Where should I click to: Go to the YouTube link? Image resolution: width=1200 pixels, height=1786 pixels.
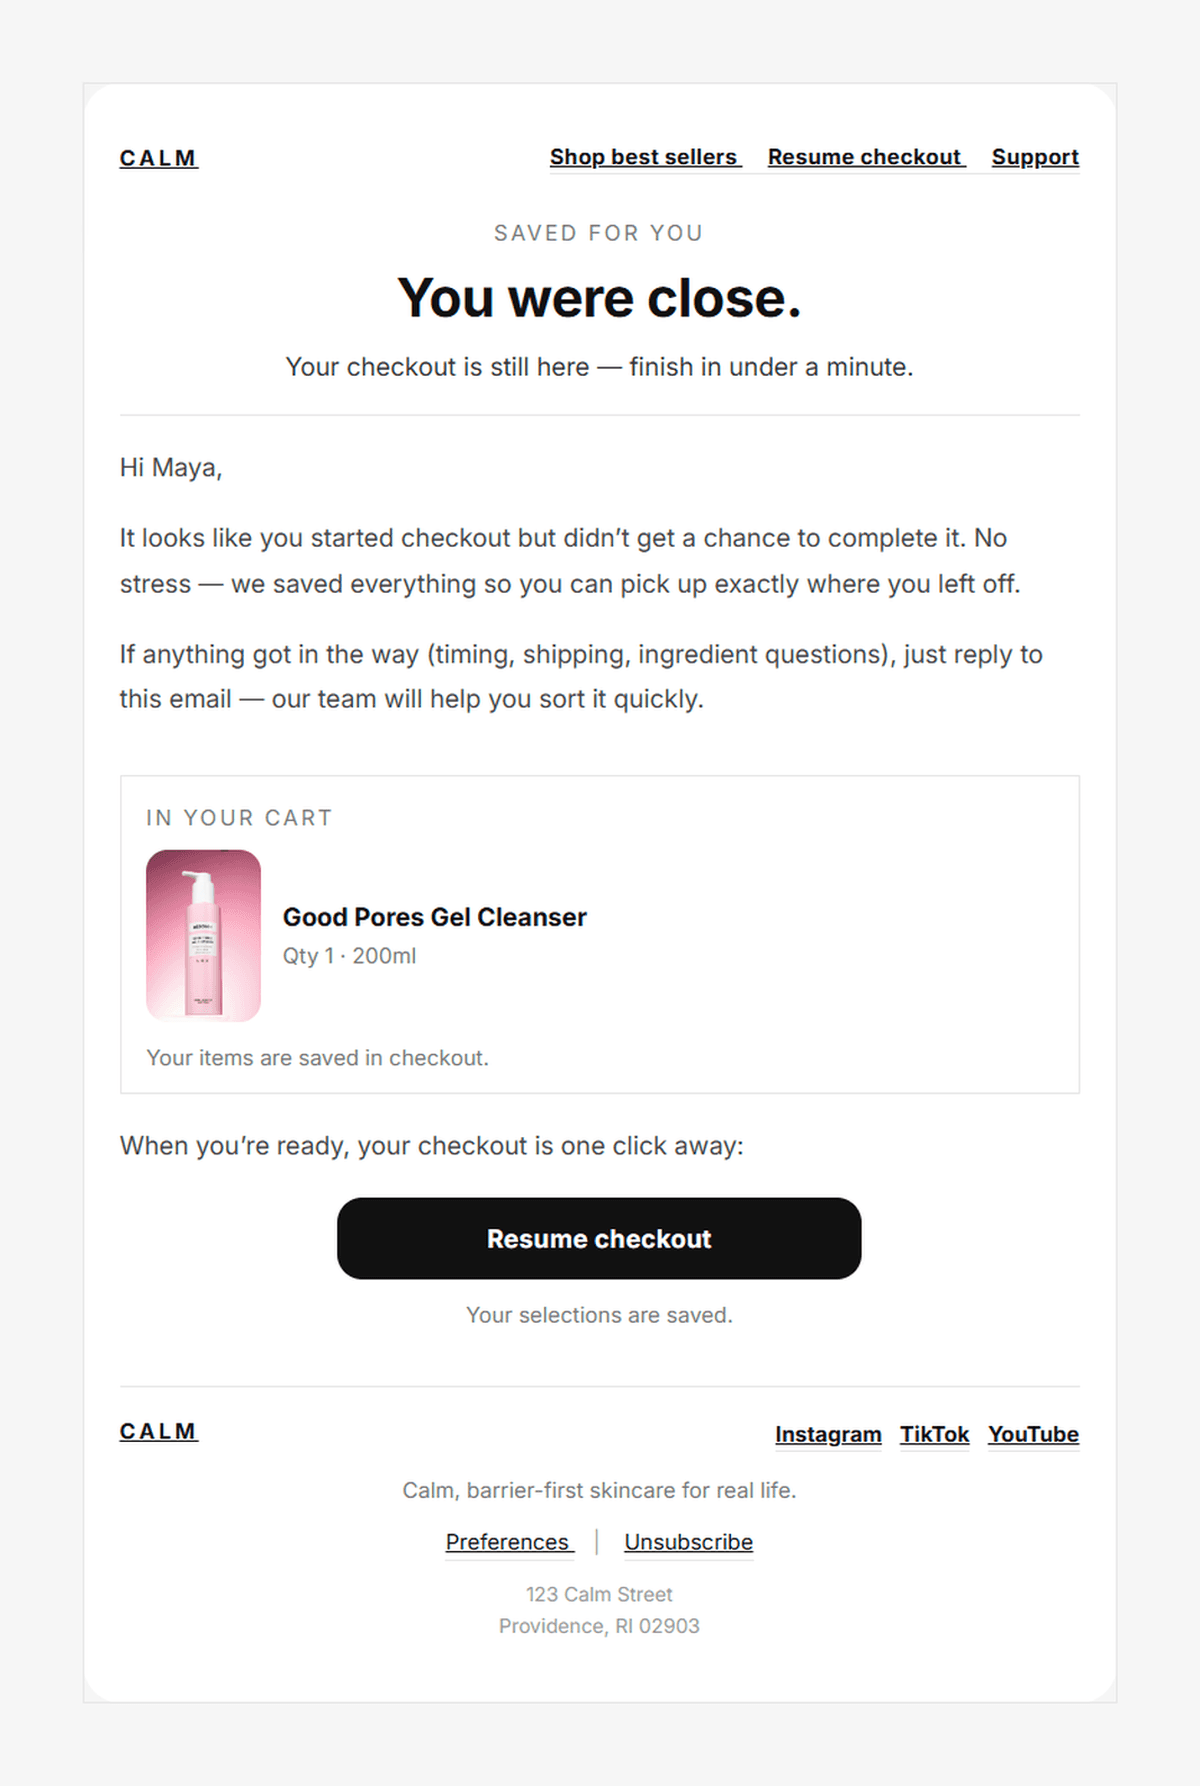[x=1033, y=1434]
